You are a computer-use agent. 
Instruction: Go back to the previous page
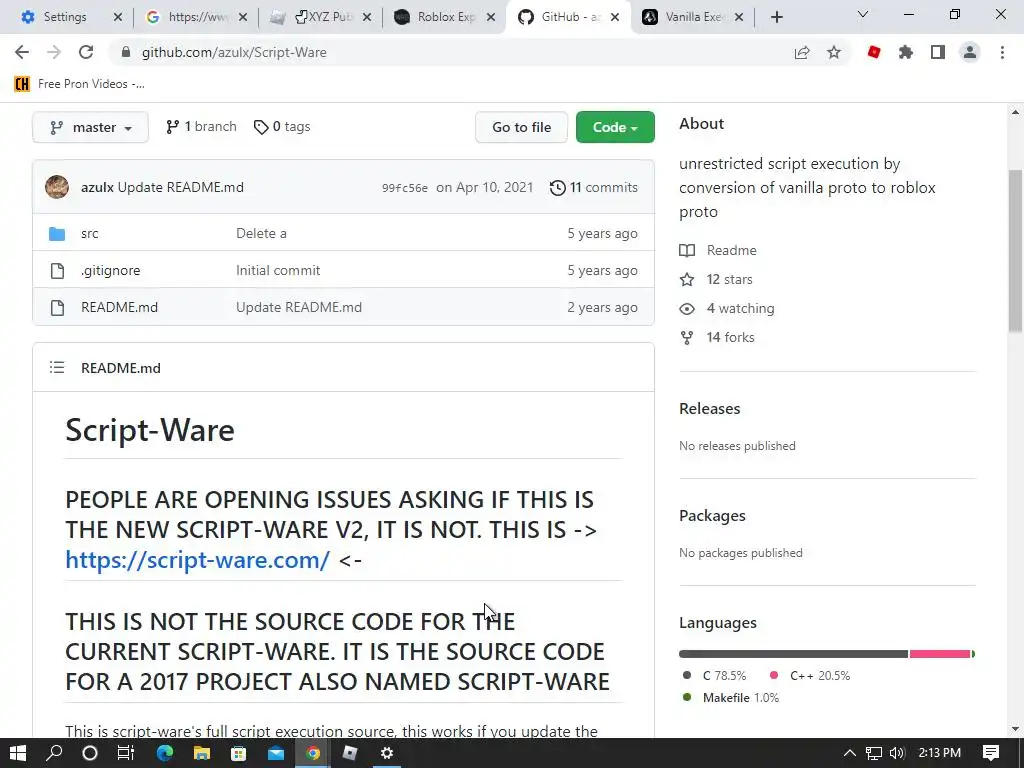pyautogui.click(x=22, y=52)
